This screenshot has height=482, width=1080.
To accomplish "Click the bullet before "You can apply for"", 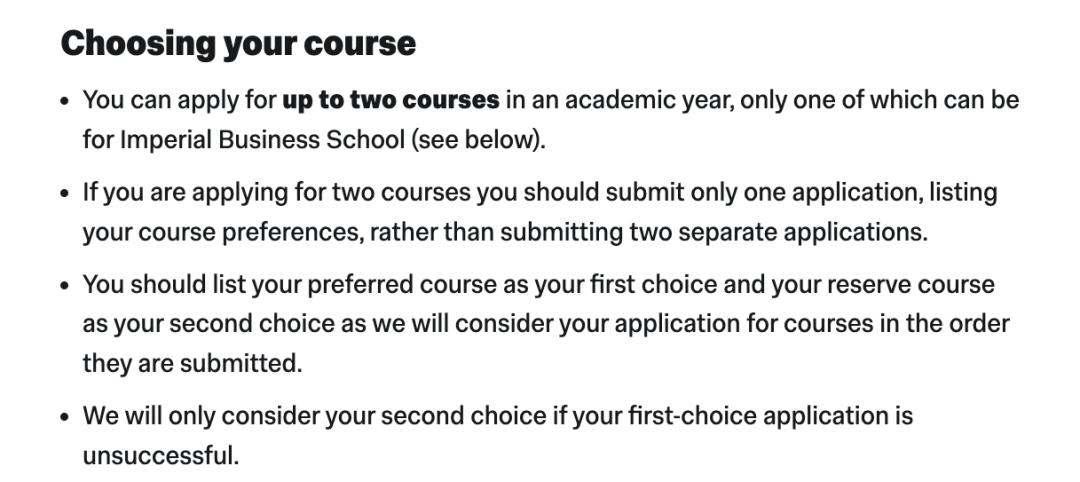I will pos(65,101).
